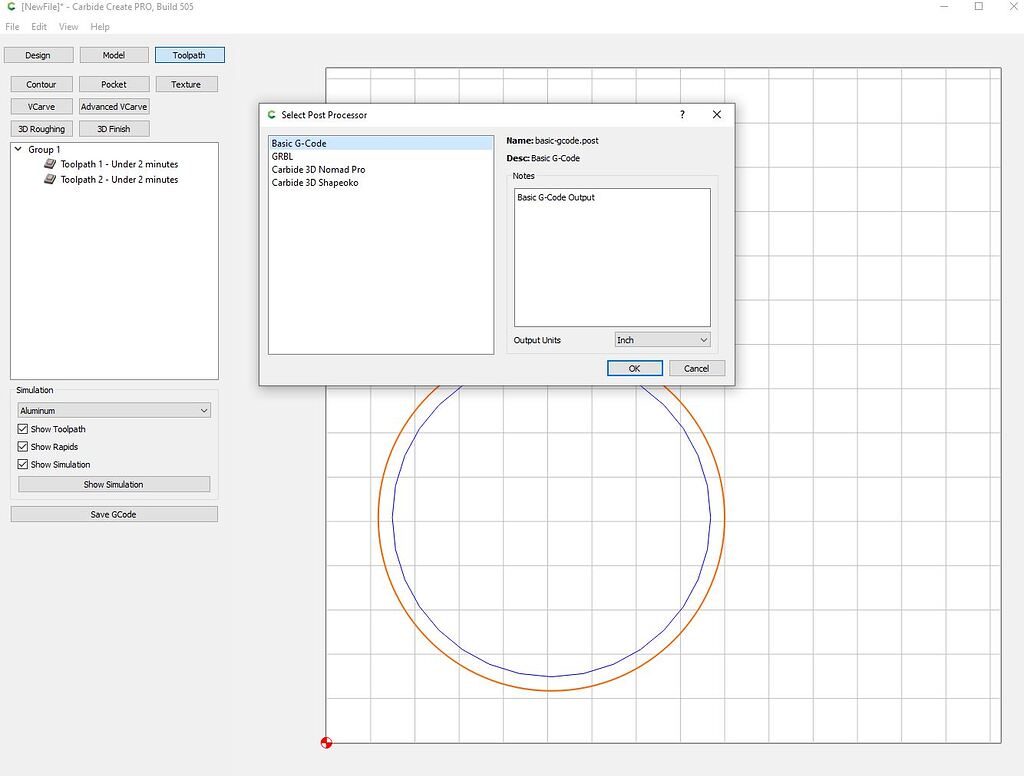Select the Pocket toolpath tool
The height and width of the screenshot is (776, 1024).
pyautogui.click(x=114, y=84)
